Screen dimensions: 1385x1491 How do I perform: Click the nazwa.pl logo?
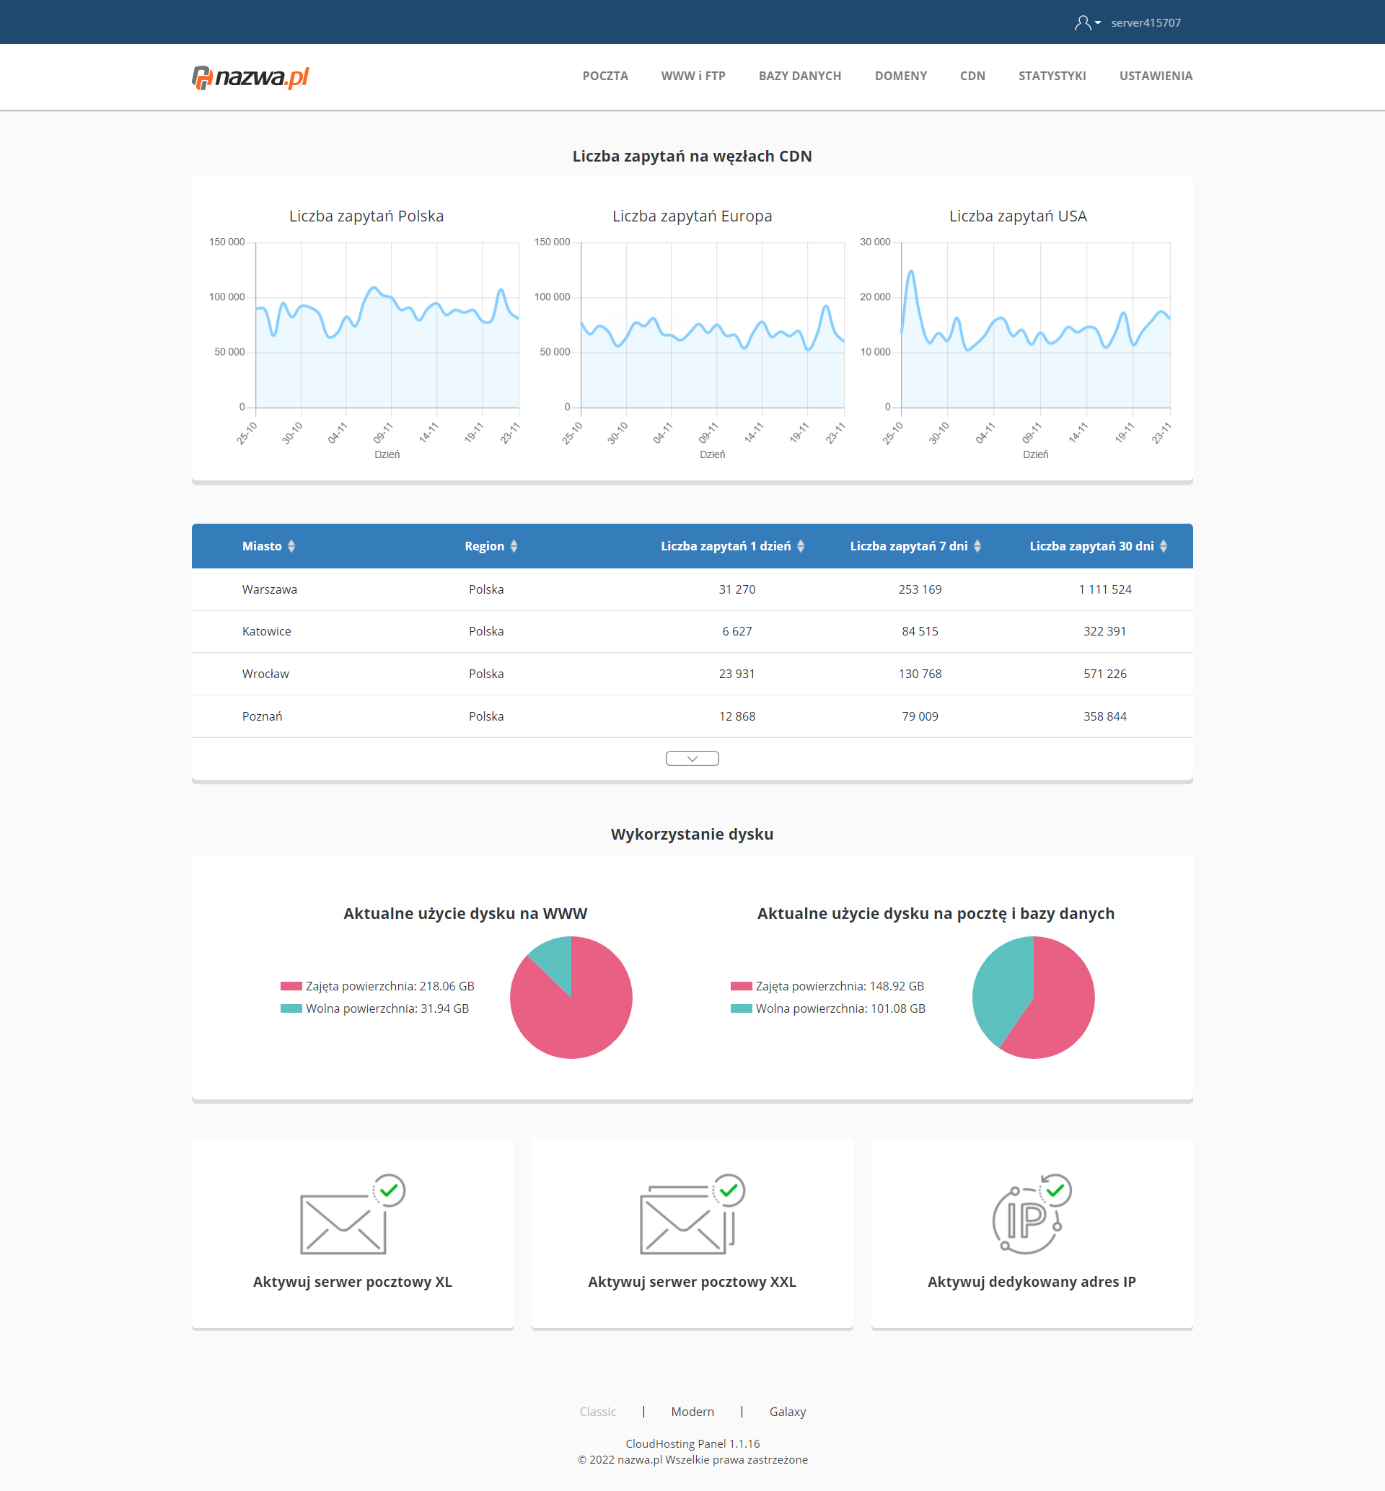click(x=251, y=77)
